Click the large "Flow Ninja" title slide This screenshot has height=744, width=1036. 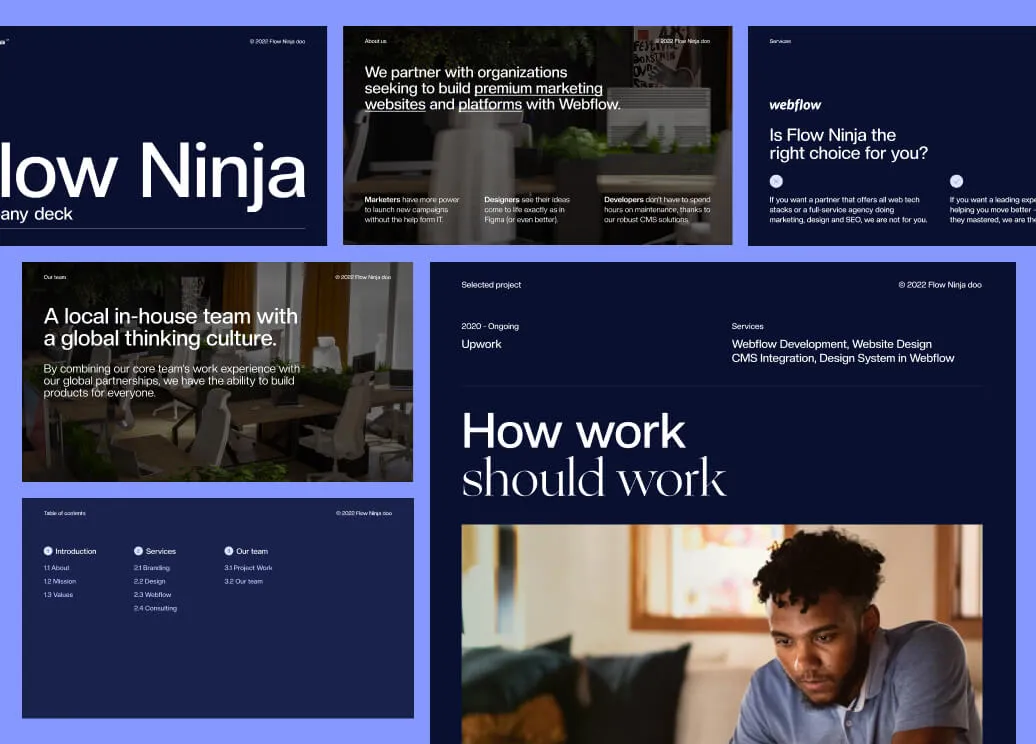155,170
